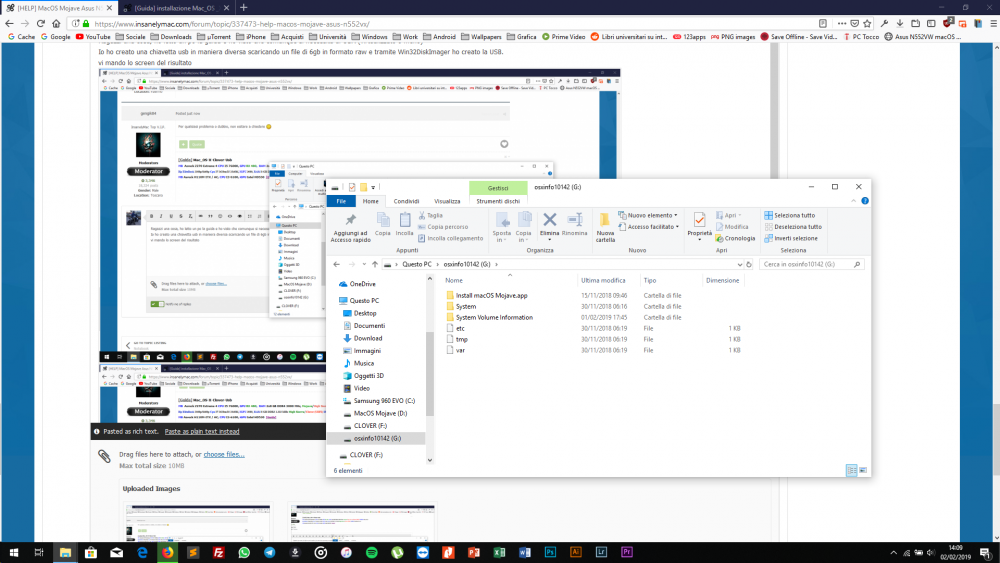Click the Elimina red X icon
Screen dimensions: 1000x563
pos(549,220)
